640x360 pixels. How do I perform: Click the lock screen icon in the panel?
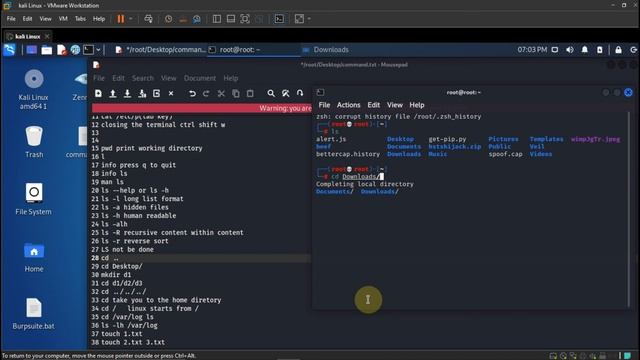click(x=618, y=50)
